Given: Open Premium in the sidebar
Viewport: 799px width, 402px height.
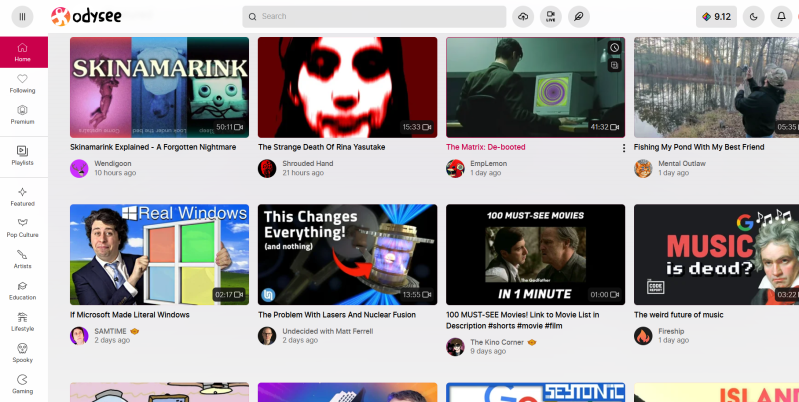Looking at the screenshot, I should coord(22,115).
